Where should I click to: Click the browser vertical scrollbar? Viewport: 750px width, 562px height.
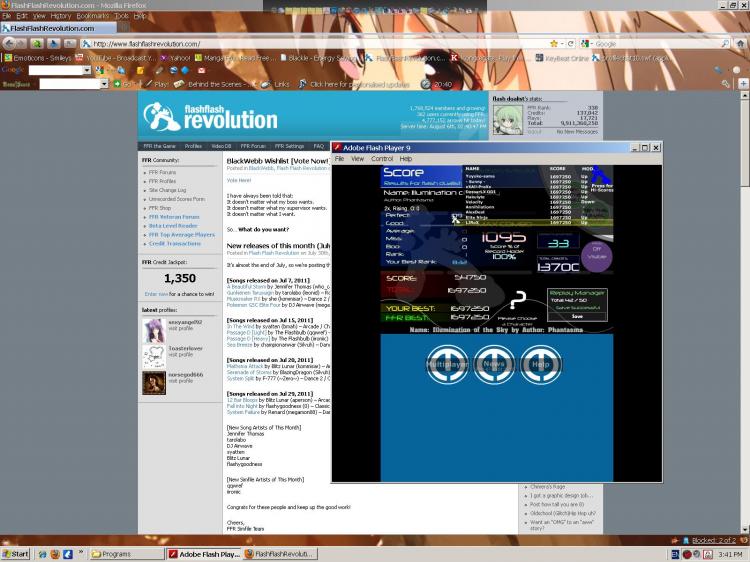(x=745, y=312)
